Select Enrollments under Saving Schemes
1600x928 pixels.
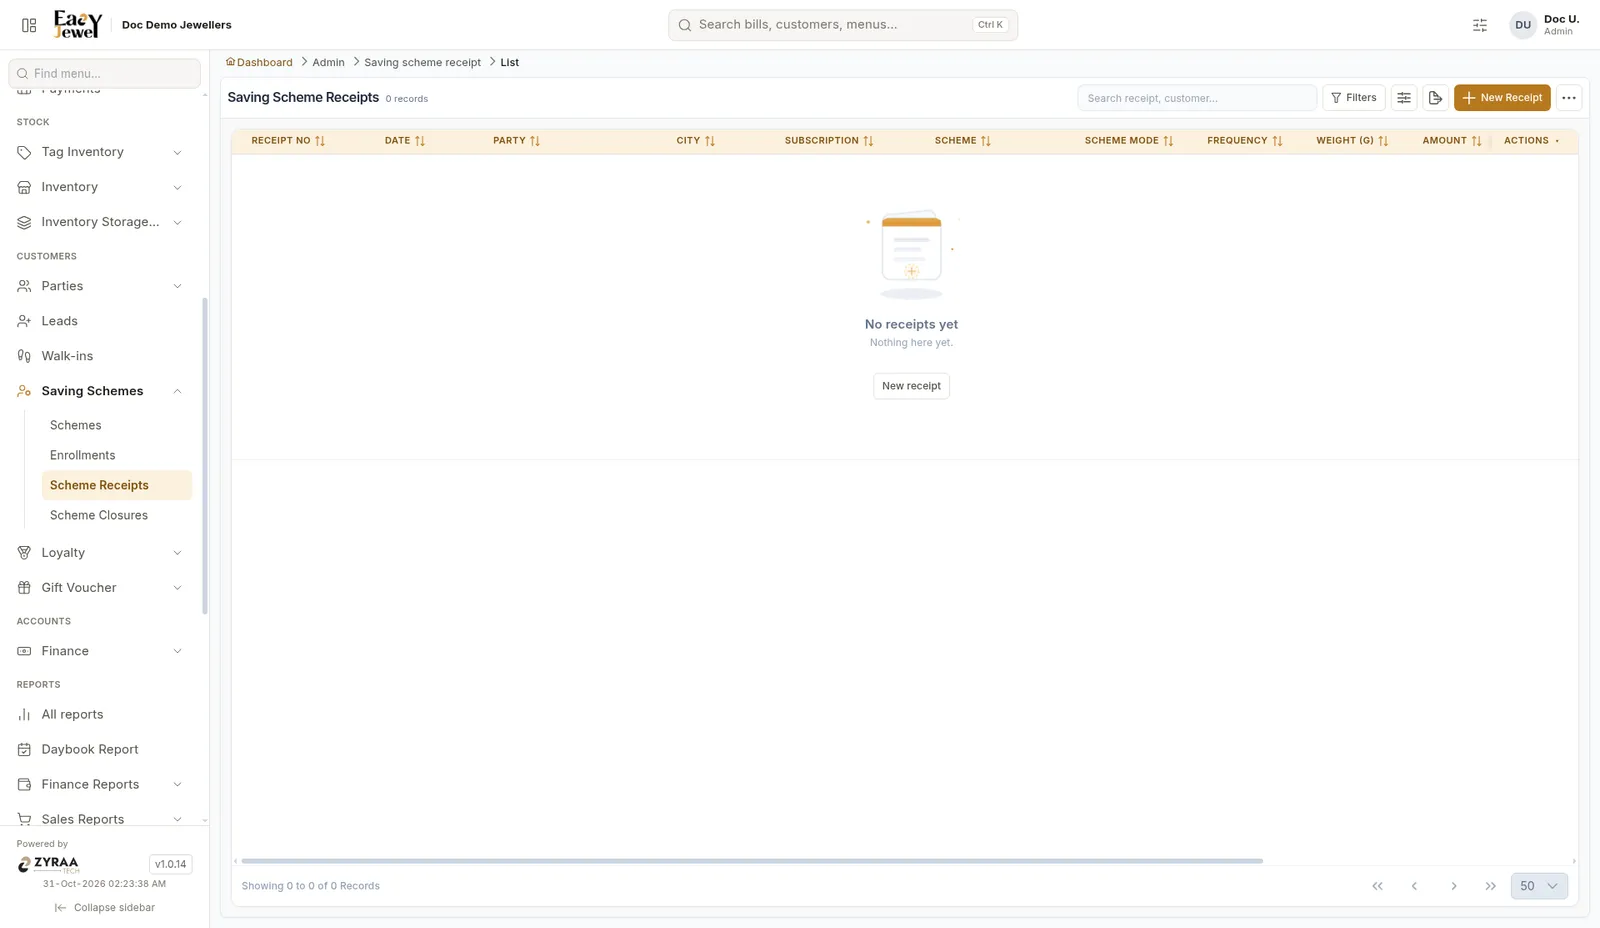[83, 455]
